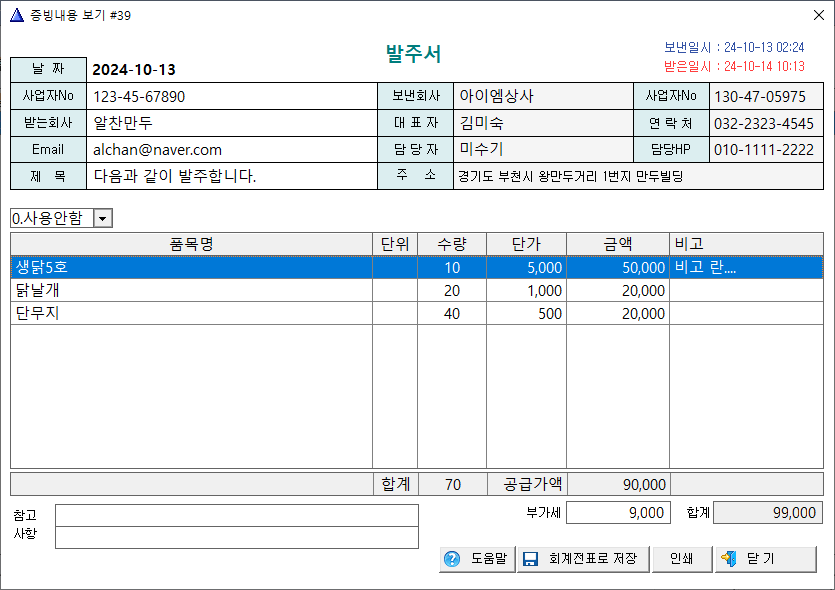Select the 생닭5호 item row

tap(417, 267)
